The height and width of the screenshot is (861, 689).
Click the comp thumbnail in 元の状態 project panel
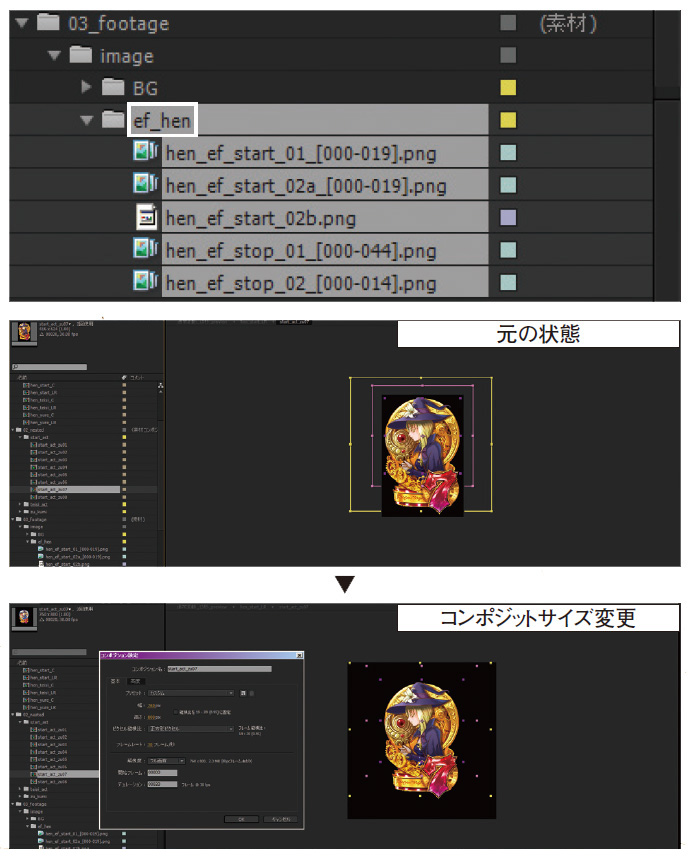(x=24, y=332)
